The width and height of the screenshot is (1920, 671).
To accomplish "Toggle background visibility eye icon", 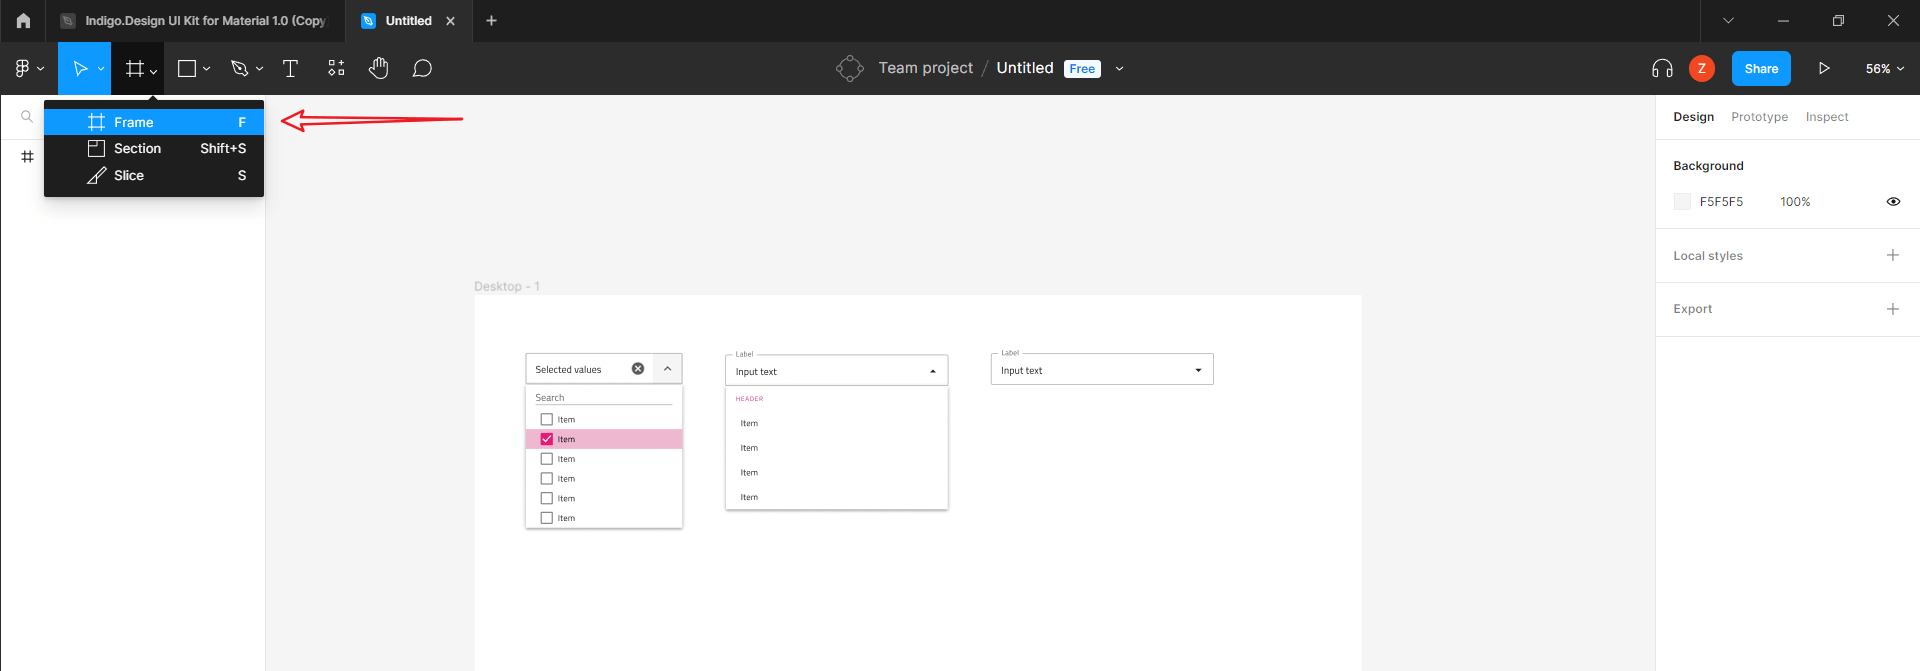I will [x=1893, y=201].
